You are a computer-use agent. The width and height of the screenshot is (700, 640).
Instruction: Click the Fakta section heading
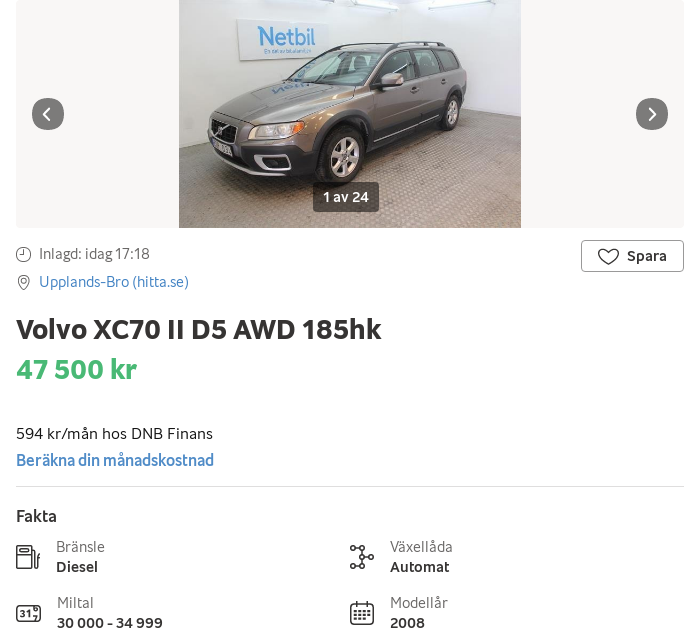click(36, 516)
